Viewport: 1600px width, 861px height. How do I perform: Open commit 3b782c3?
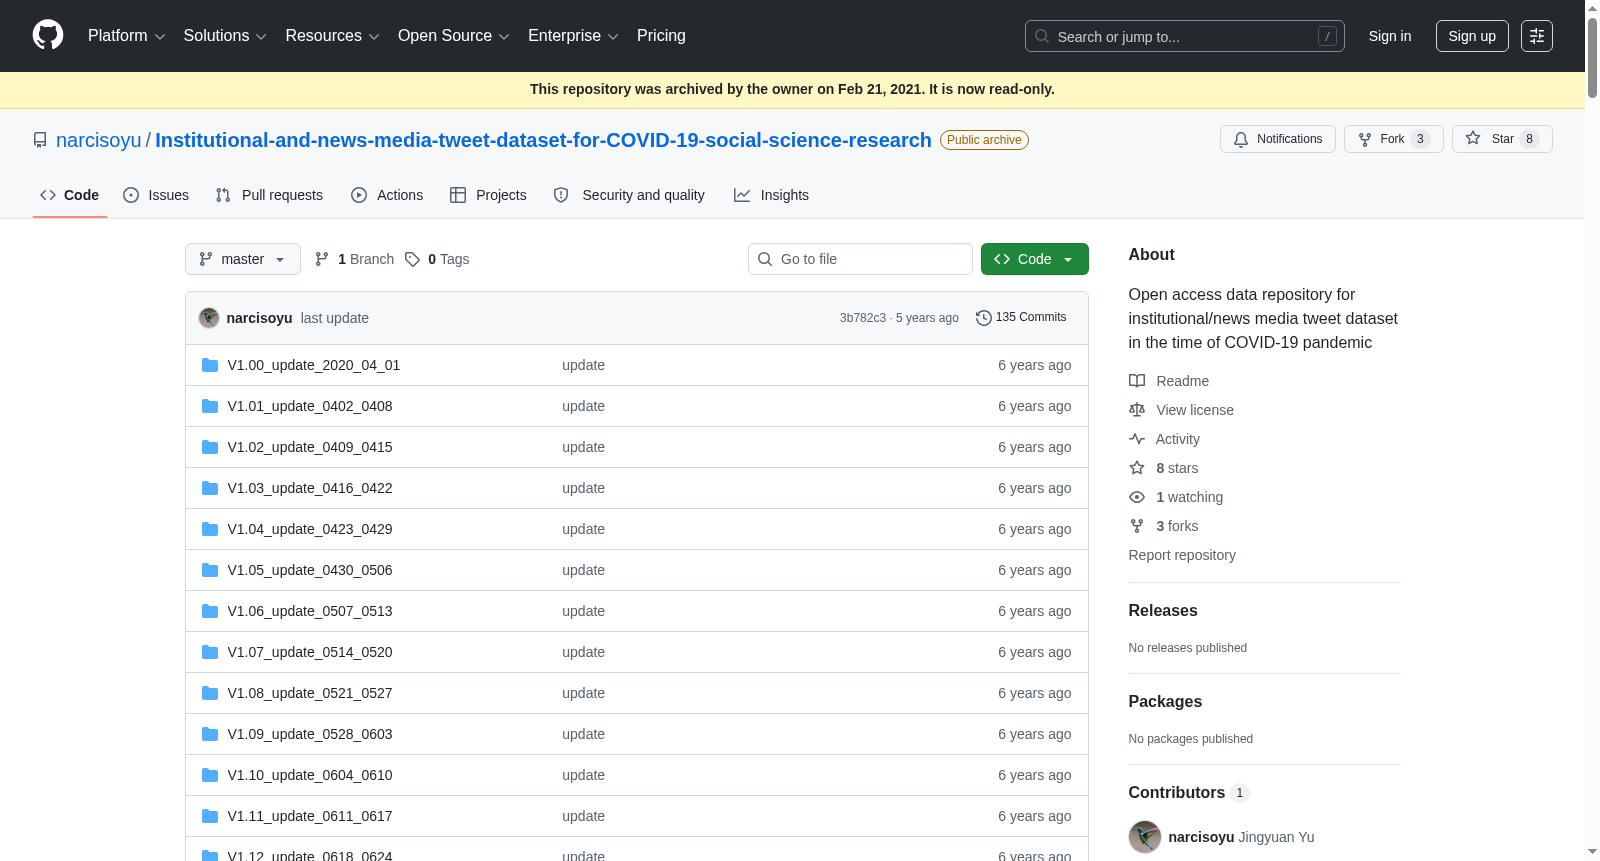coord(863,318)
